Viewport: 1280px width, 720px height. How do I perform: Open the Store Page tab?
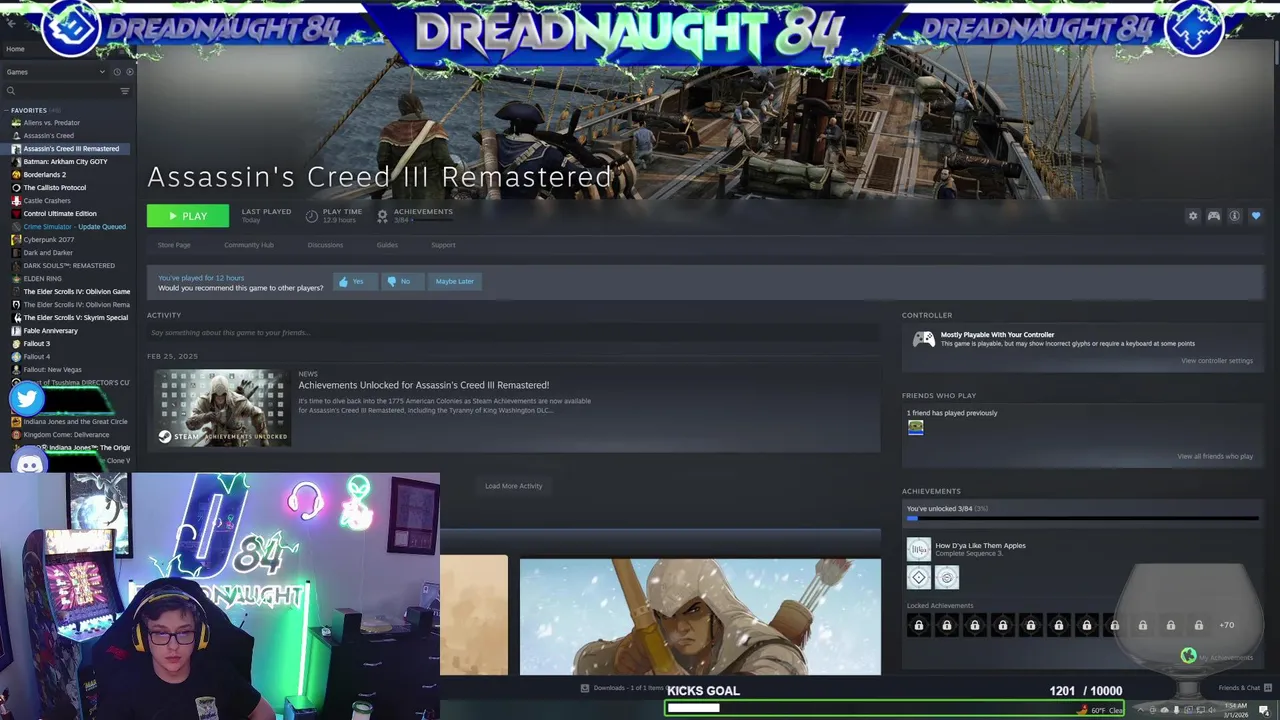coord(174,245)
